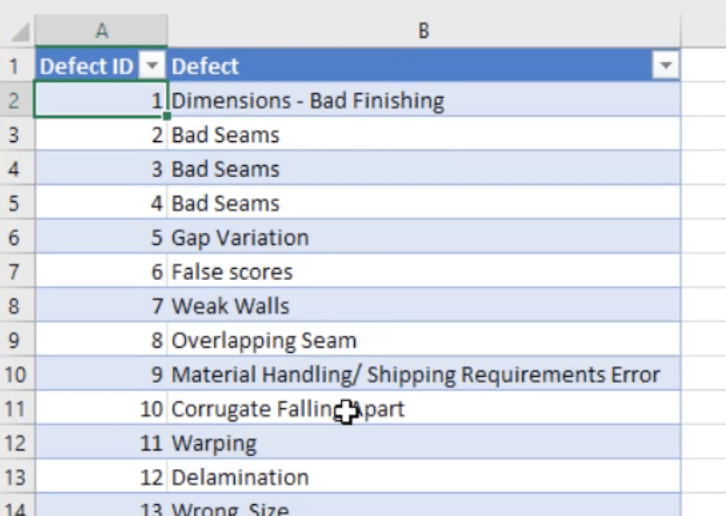Select column B header
This screenshot has height=516, width=726.
(x=424, y=31)
